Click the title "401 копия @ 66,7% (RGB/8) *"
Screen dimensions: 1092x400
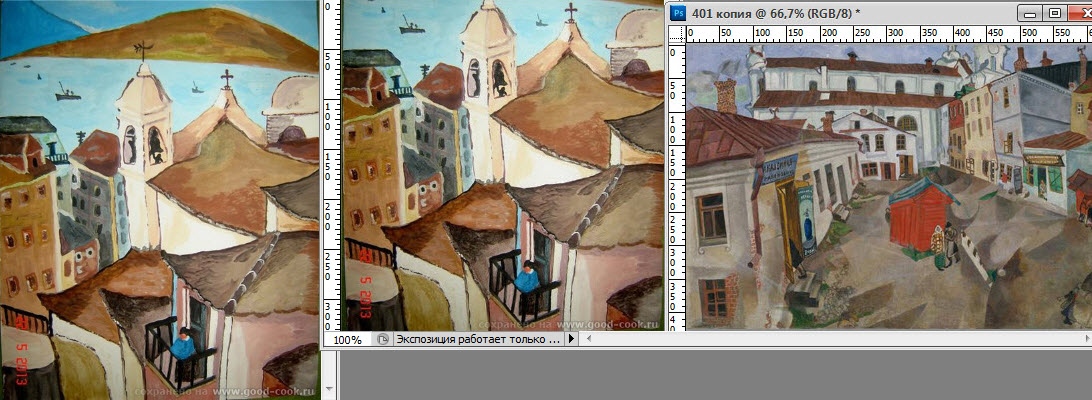coord(777,13)
